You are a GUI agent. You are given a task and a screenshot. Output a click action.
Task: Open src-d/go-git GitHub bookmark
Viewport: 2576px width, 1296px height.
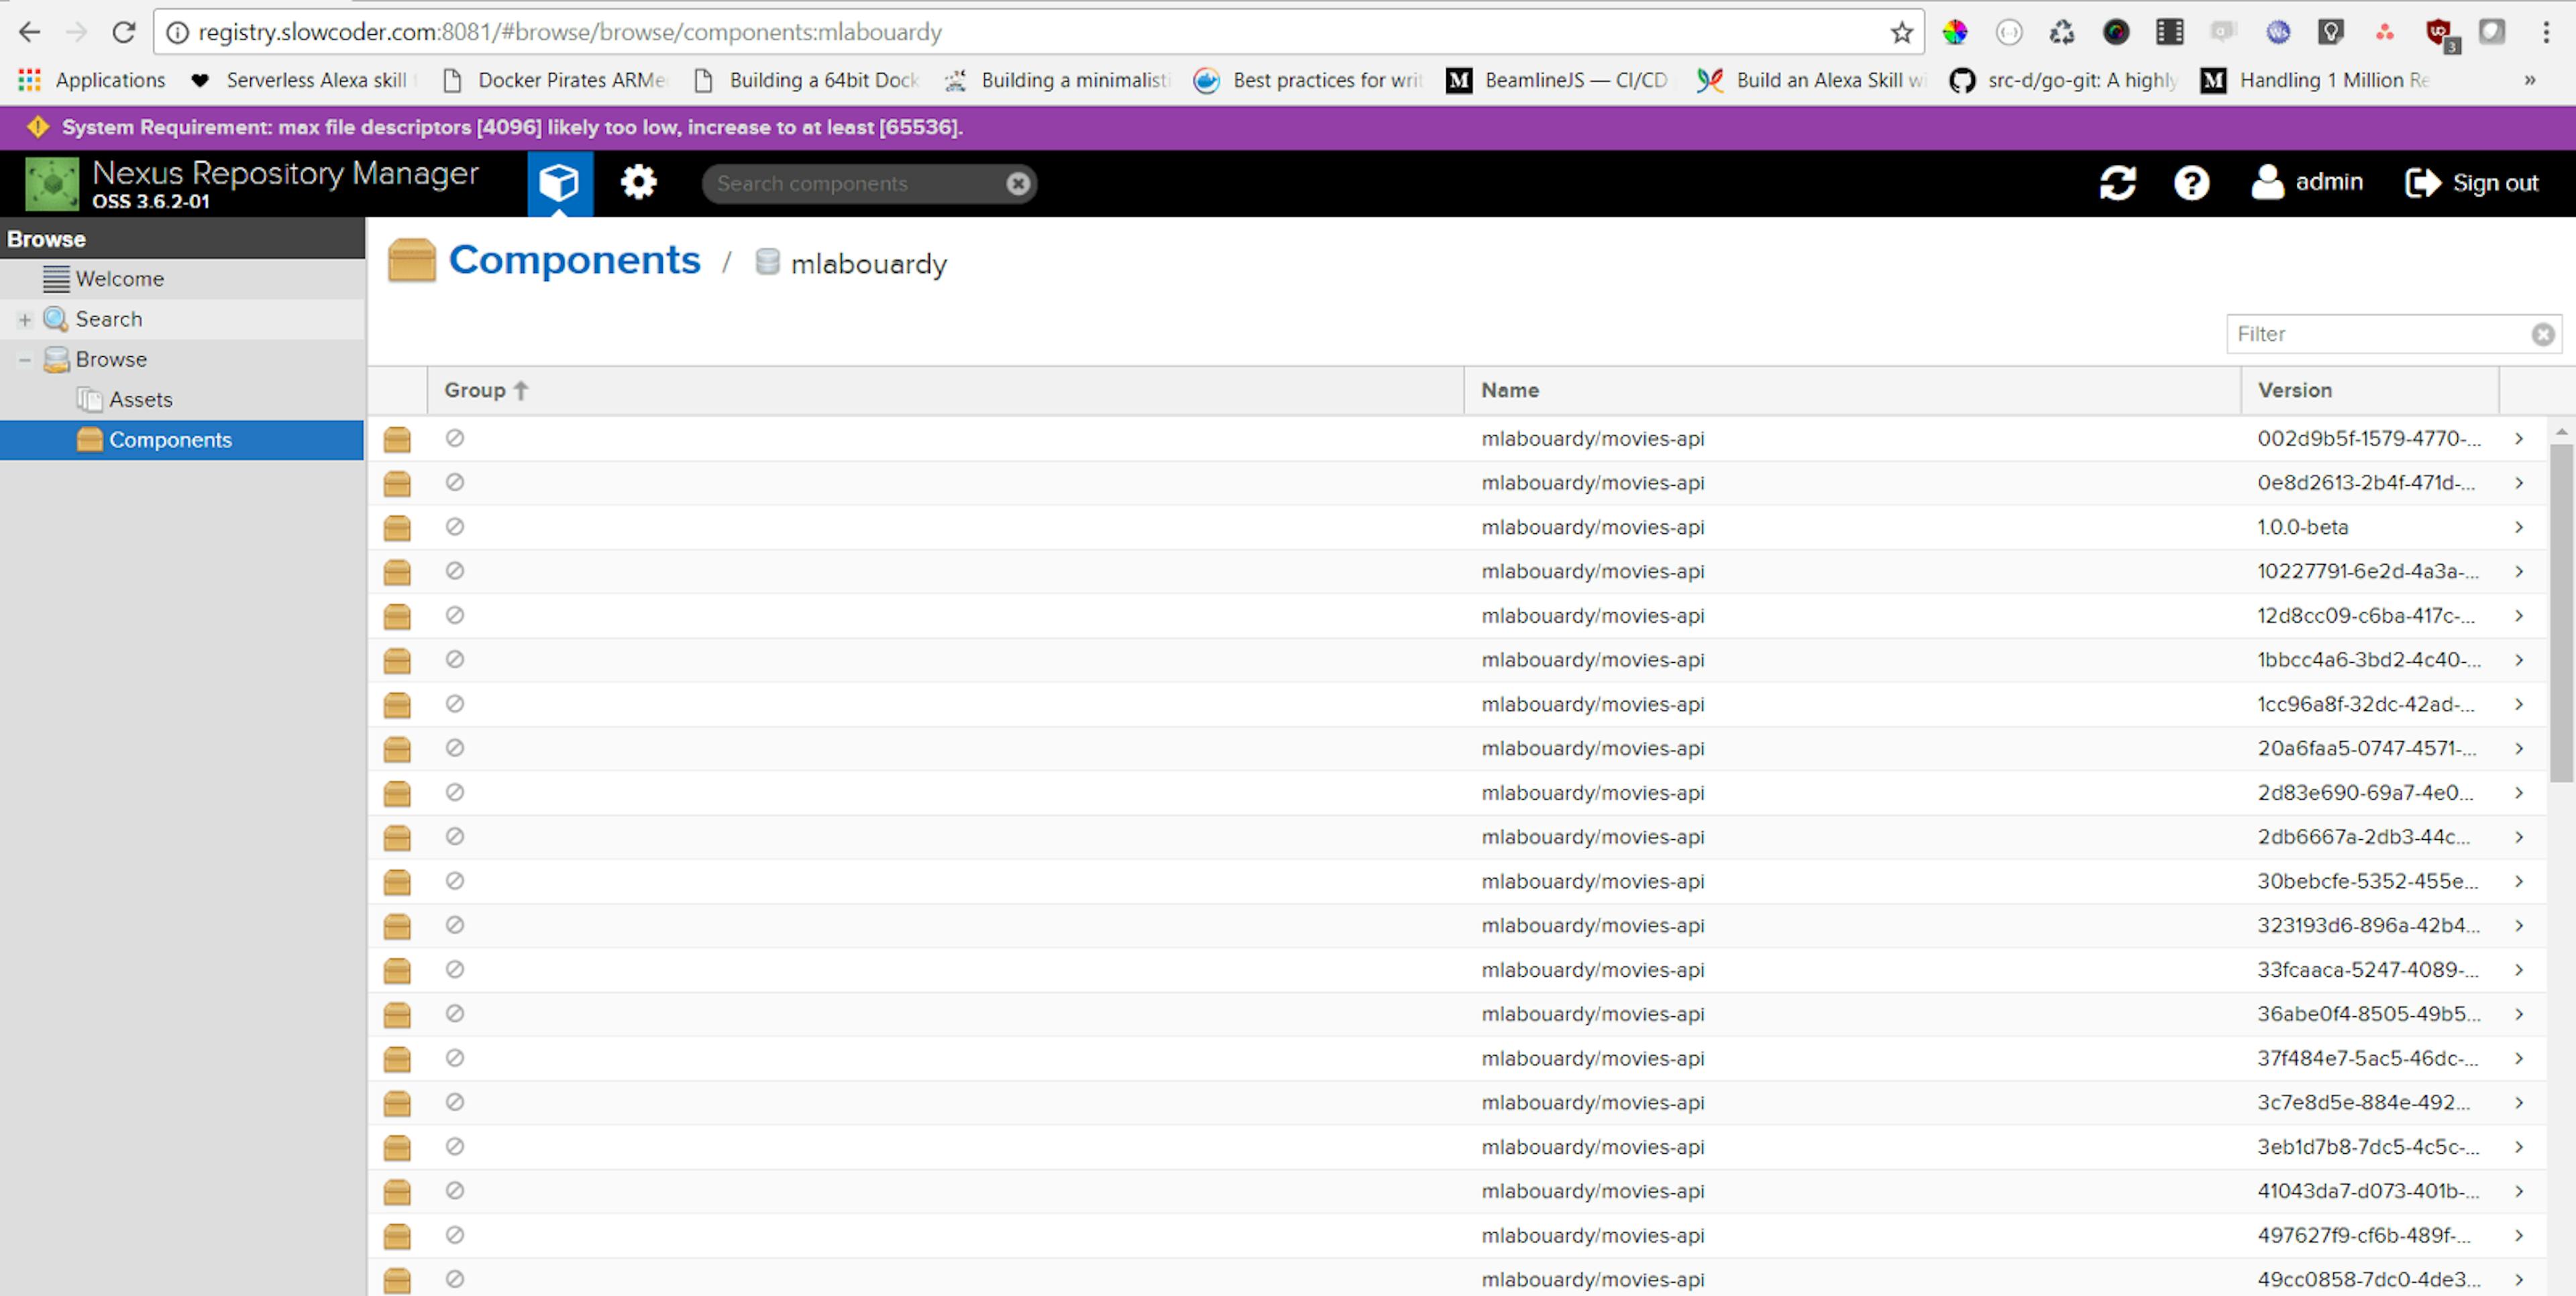(2063, 80)
